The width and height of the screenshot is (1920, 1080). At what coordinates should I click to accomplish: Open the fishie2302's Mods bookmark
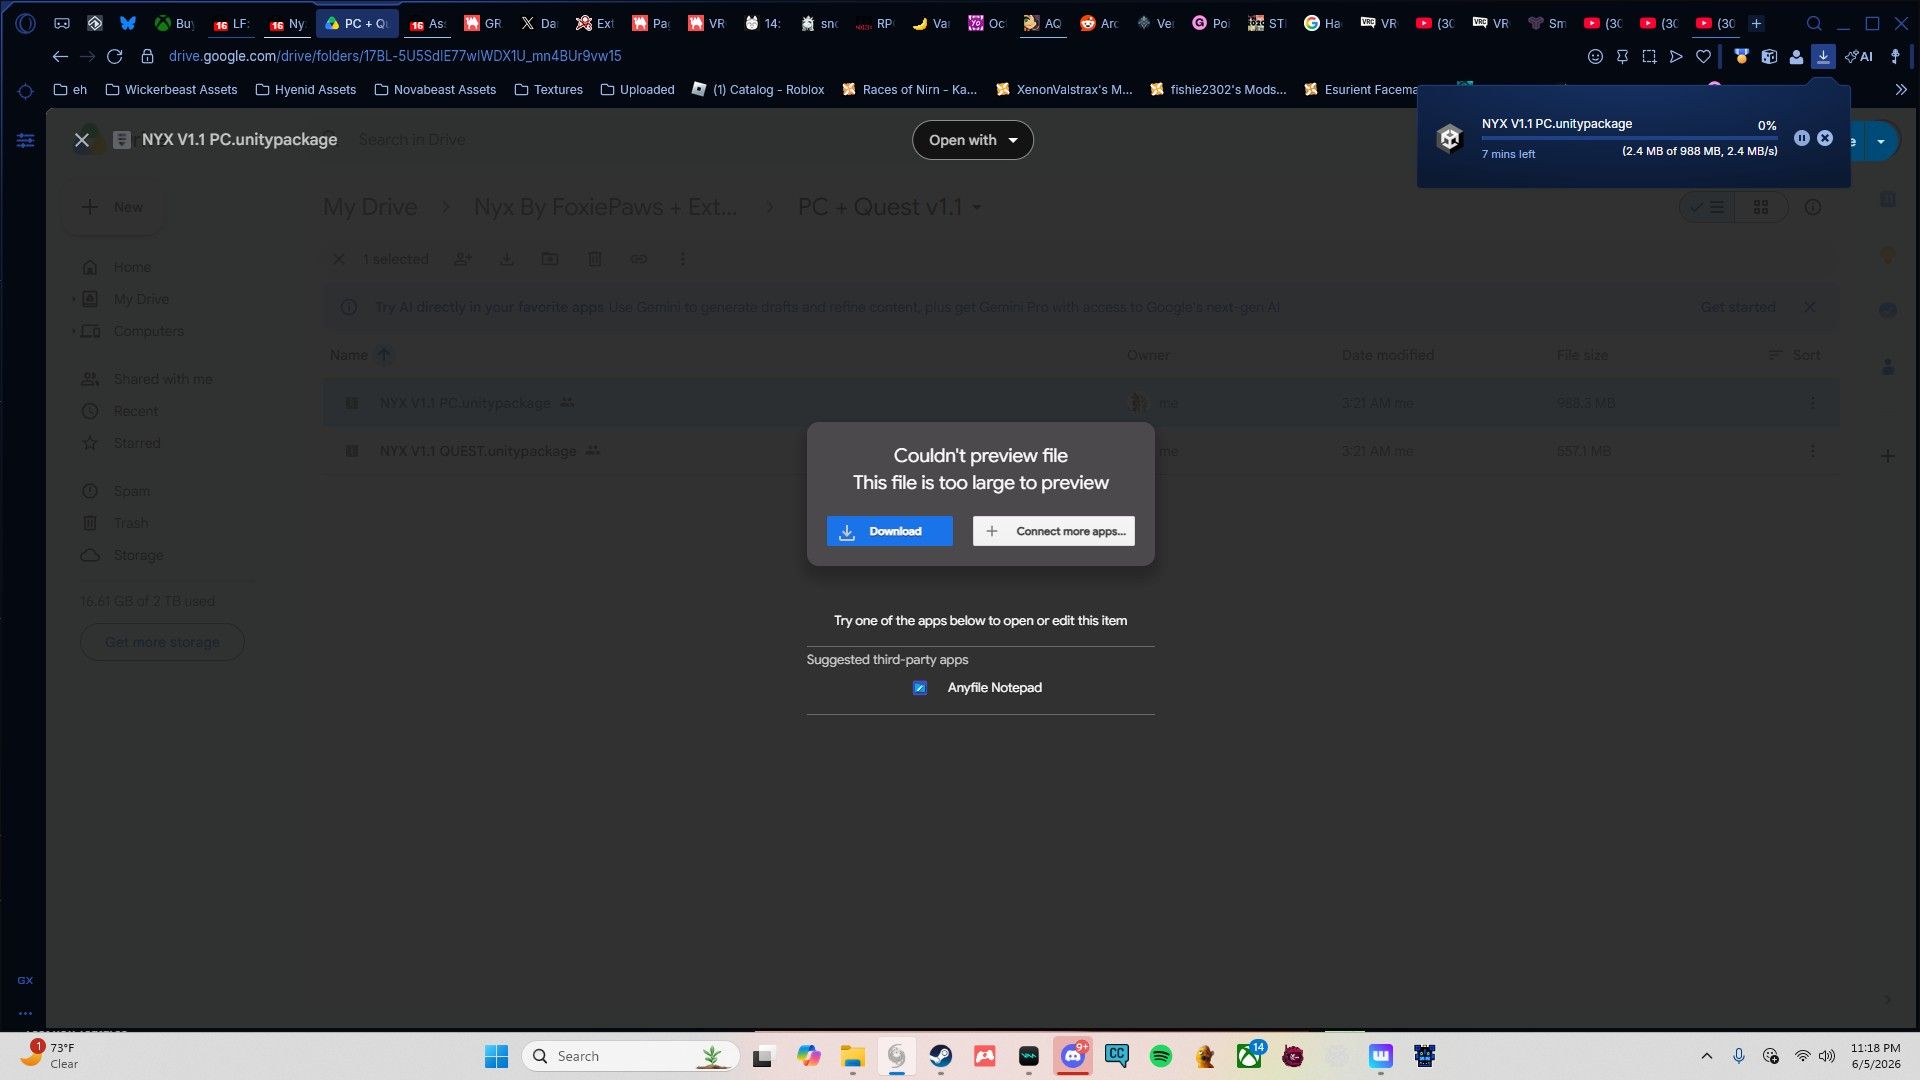pos(1218,90)
